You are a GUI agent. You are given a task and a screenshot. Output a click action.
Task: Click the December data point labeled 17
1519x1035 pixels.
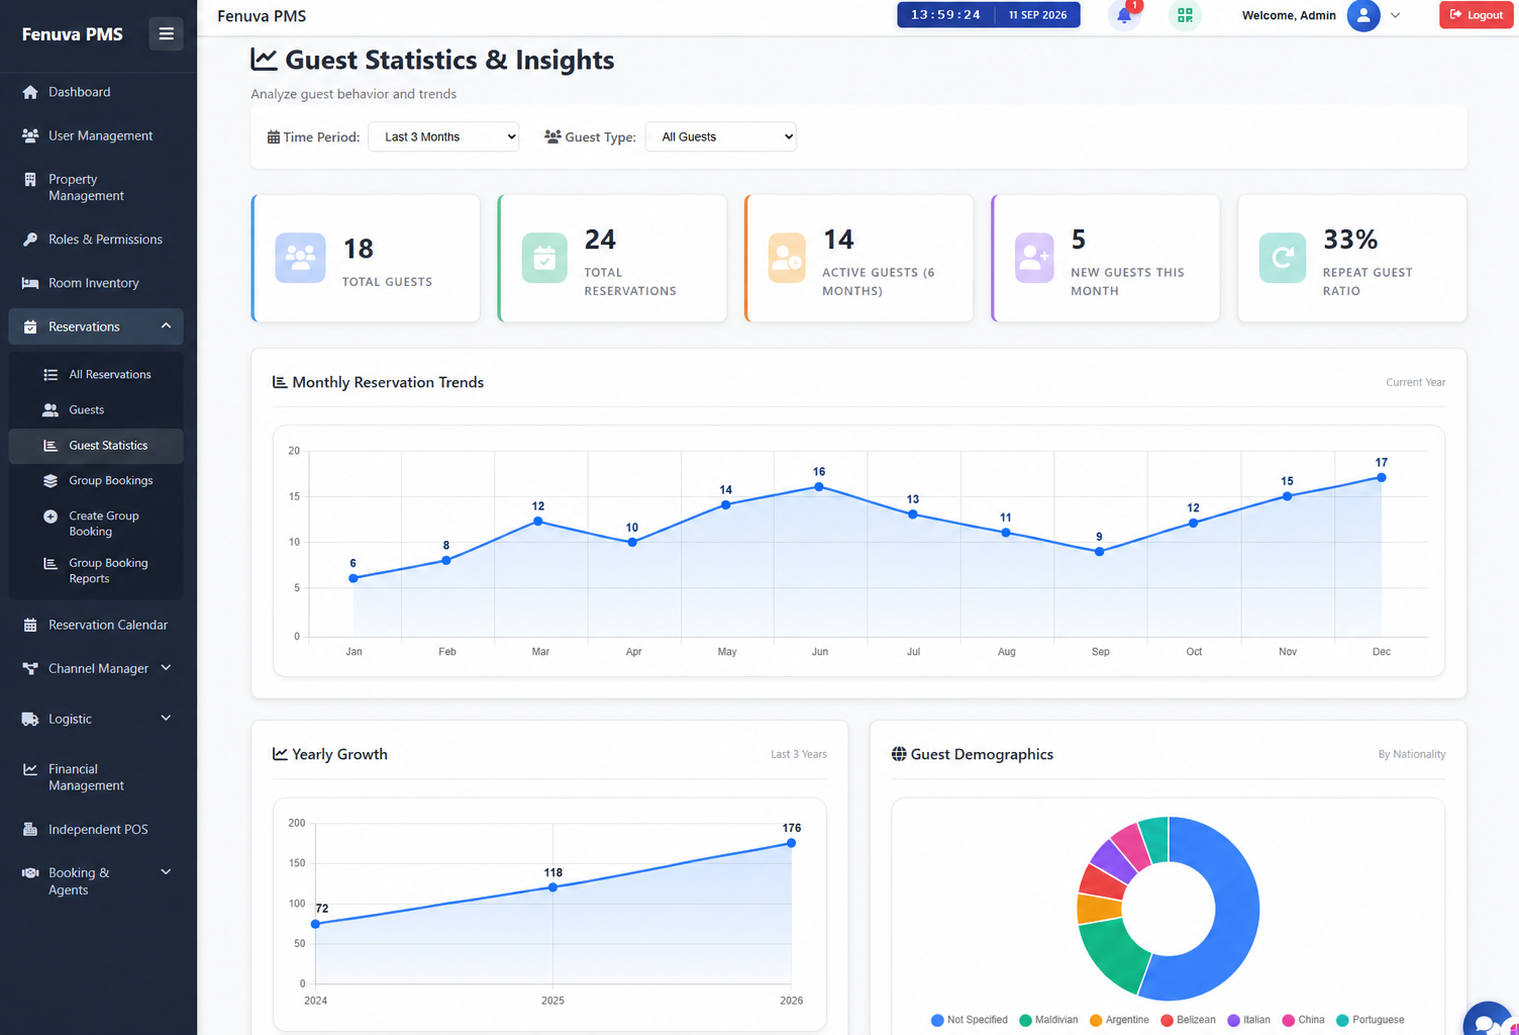(x=1381, y=478)
